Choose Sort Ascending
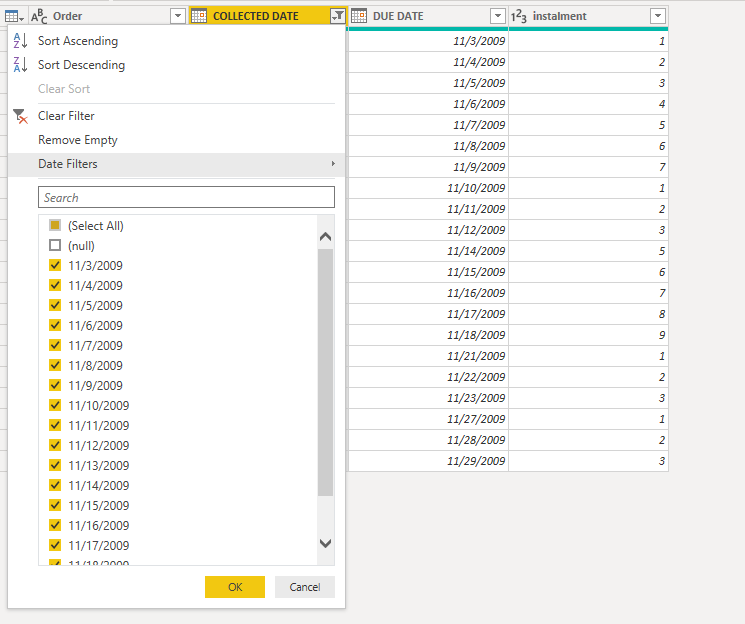 (x=78, y=41)
